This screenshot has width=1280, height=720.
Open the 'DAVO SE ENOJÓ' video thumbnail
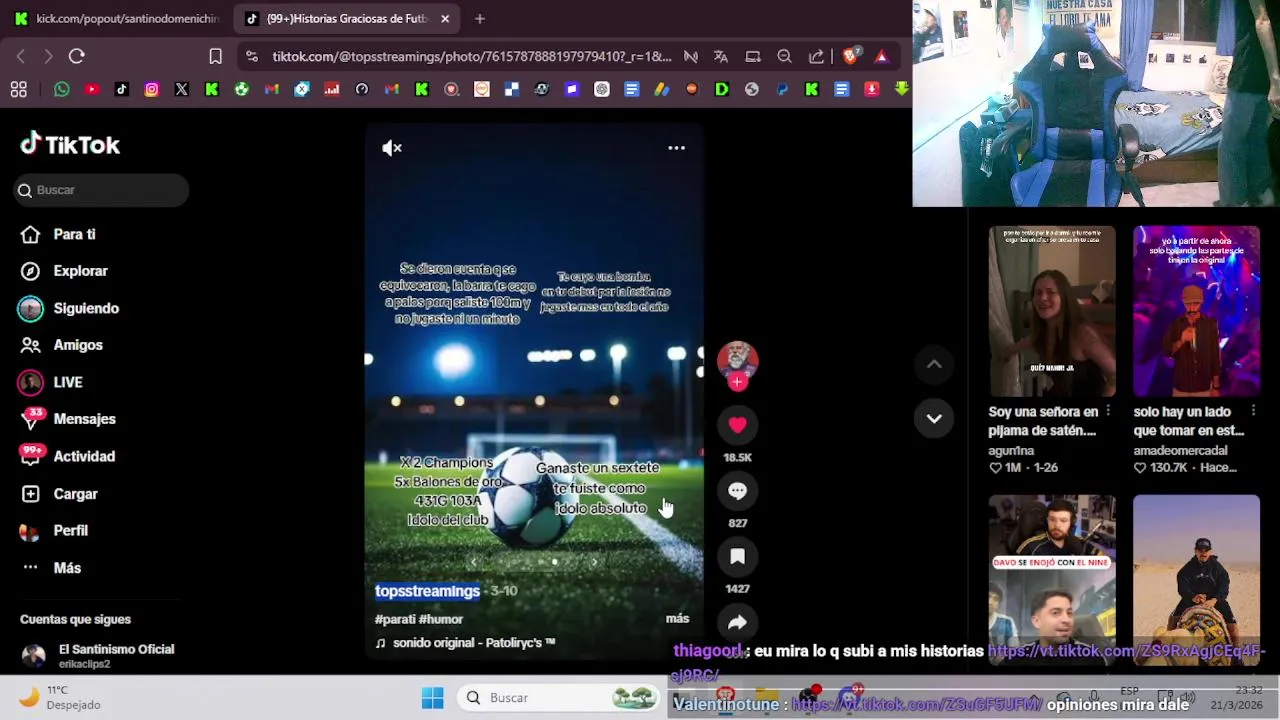pyautogui.click(x=1052, y=580)
